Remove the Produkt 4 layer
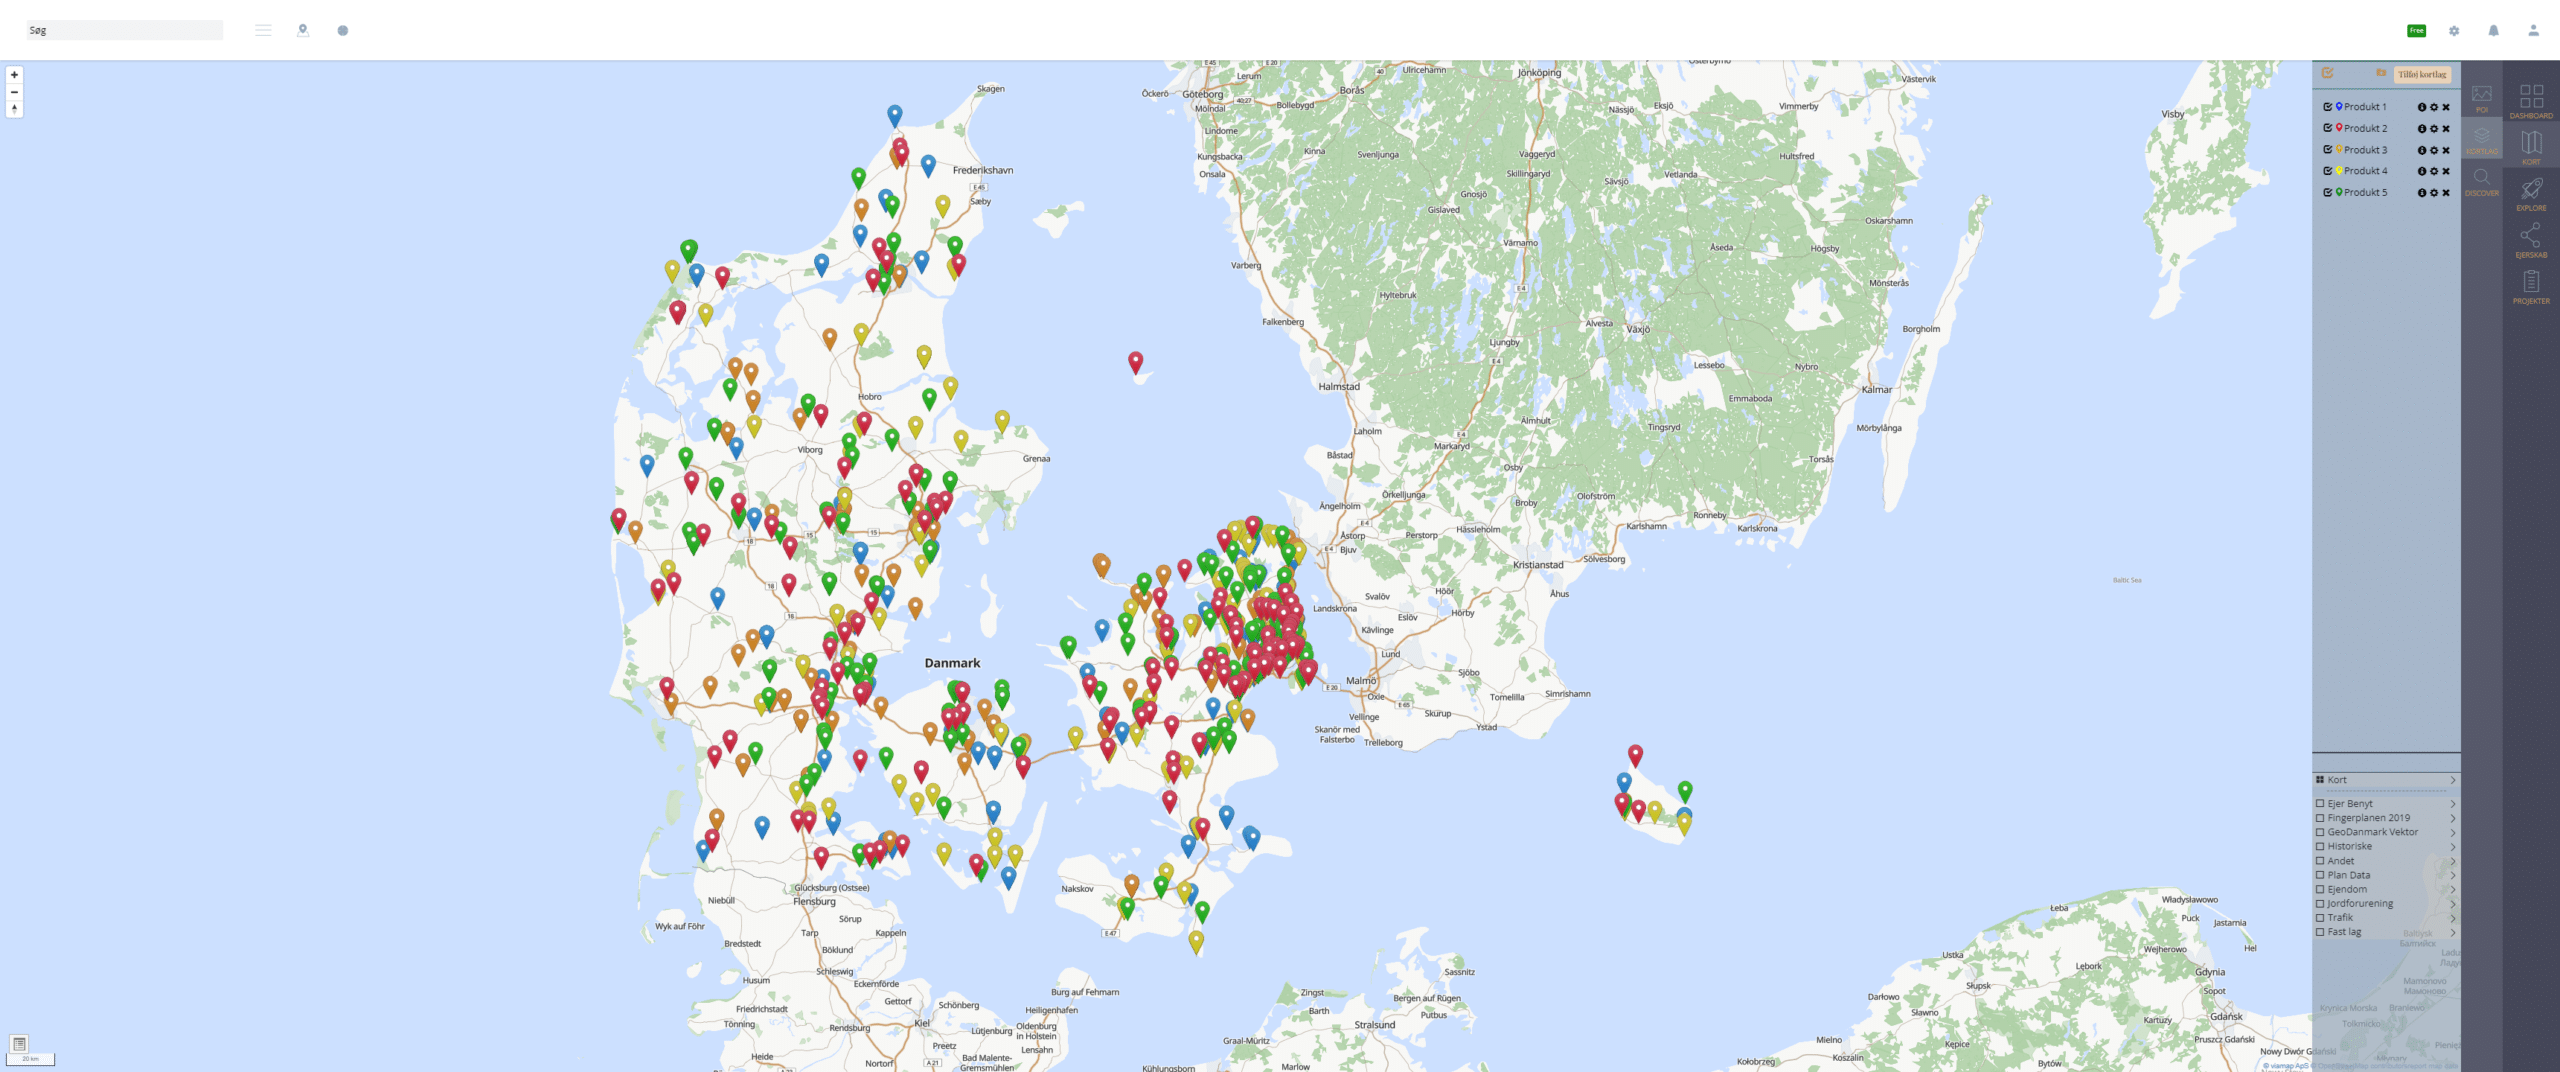 click(x=2446, y=171)
